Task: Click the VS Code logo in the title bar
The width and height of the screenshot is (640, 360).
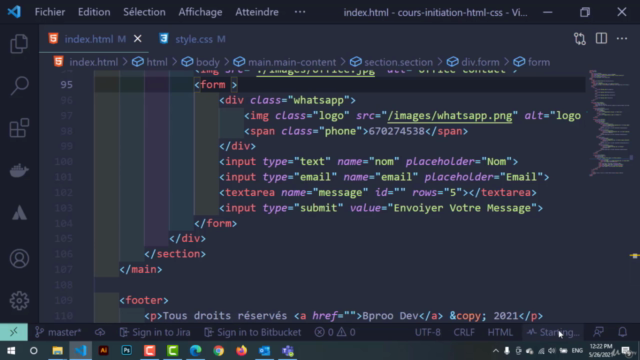Action: pos(14,12)
